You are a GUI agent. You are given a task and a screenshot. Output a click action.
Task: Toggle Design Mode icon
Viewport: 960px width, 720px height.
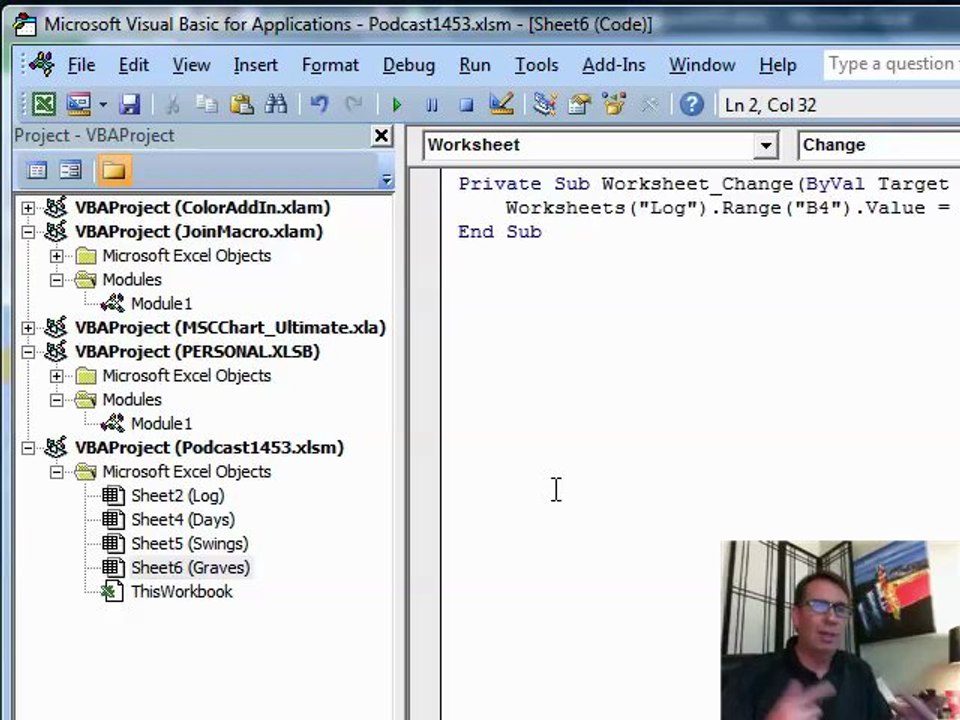tap(501, 103)
